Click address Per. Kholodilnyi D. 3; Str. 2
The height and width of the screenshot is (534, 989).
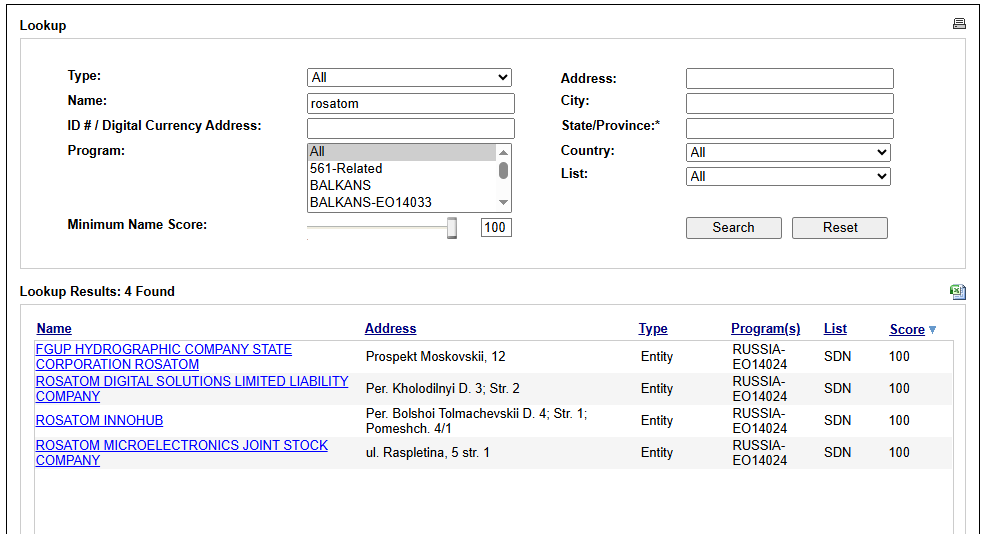coord(442,389)
